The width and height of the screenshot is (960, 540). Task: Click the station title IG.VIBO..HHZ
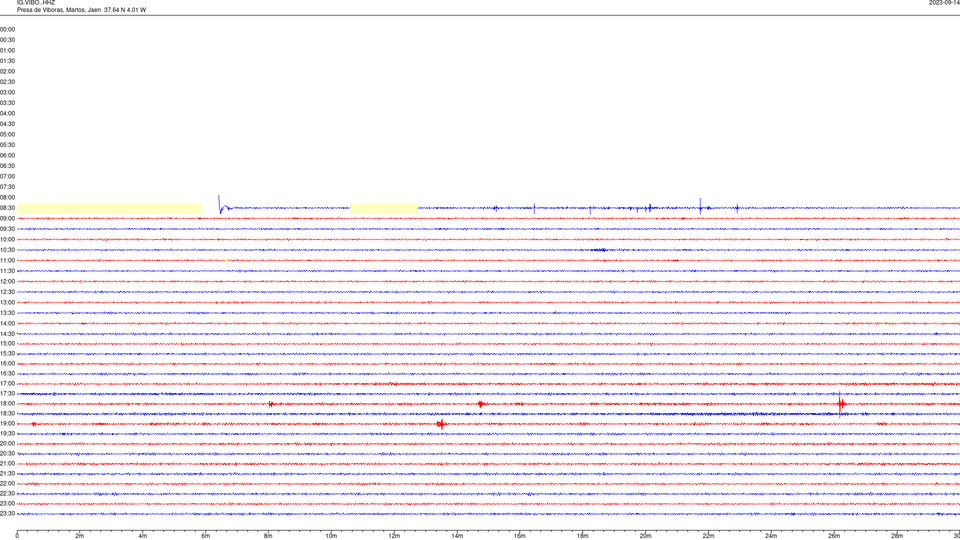tap(36, 3)
